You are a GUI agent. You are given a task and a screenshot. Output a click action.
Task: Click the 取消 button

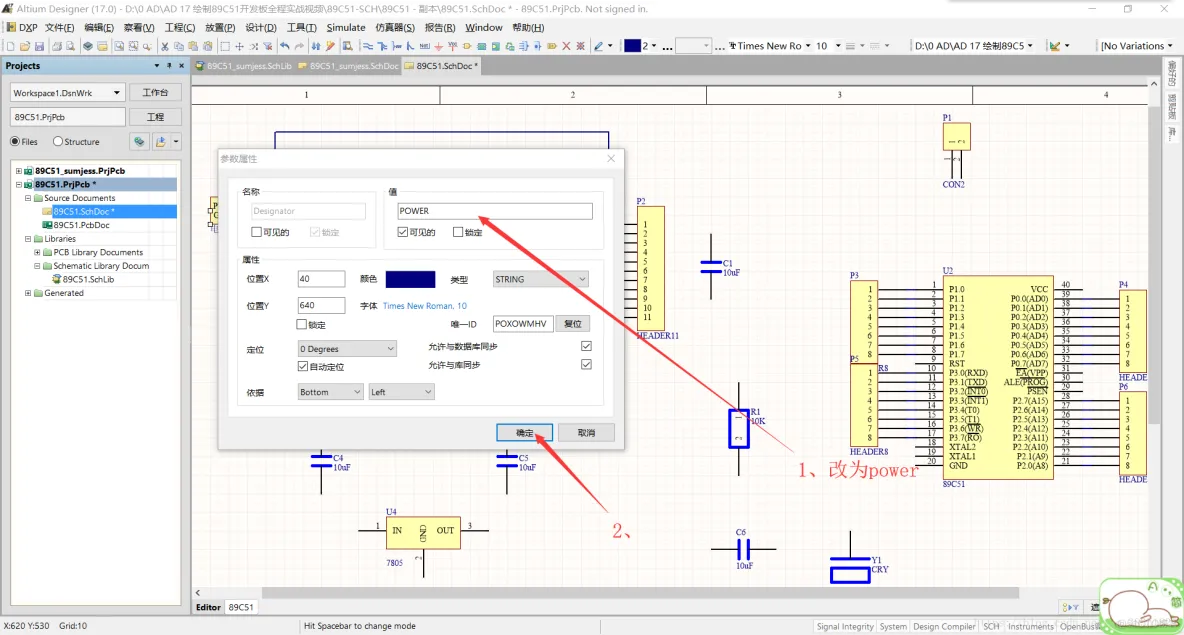tap(586, 433)
